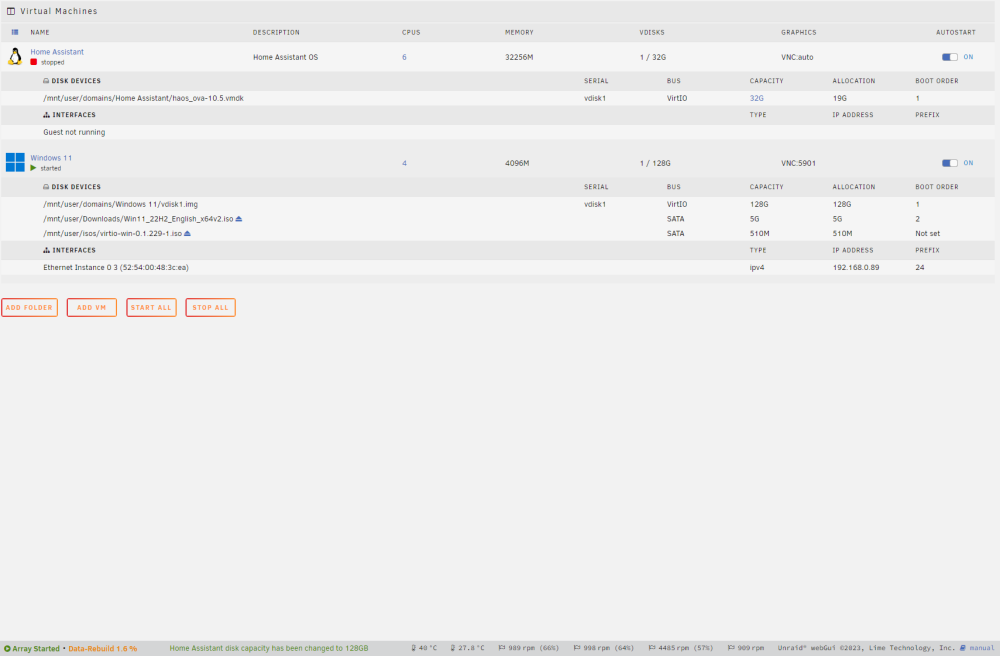Image resolution: width=1000 pixels, height=656 pixels.
Task: Click the haos_ova-10.5.vmdk disk path
Action: 143,98
